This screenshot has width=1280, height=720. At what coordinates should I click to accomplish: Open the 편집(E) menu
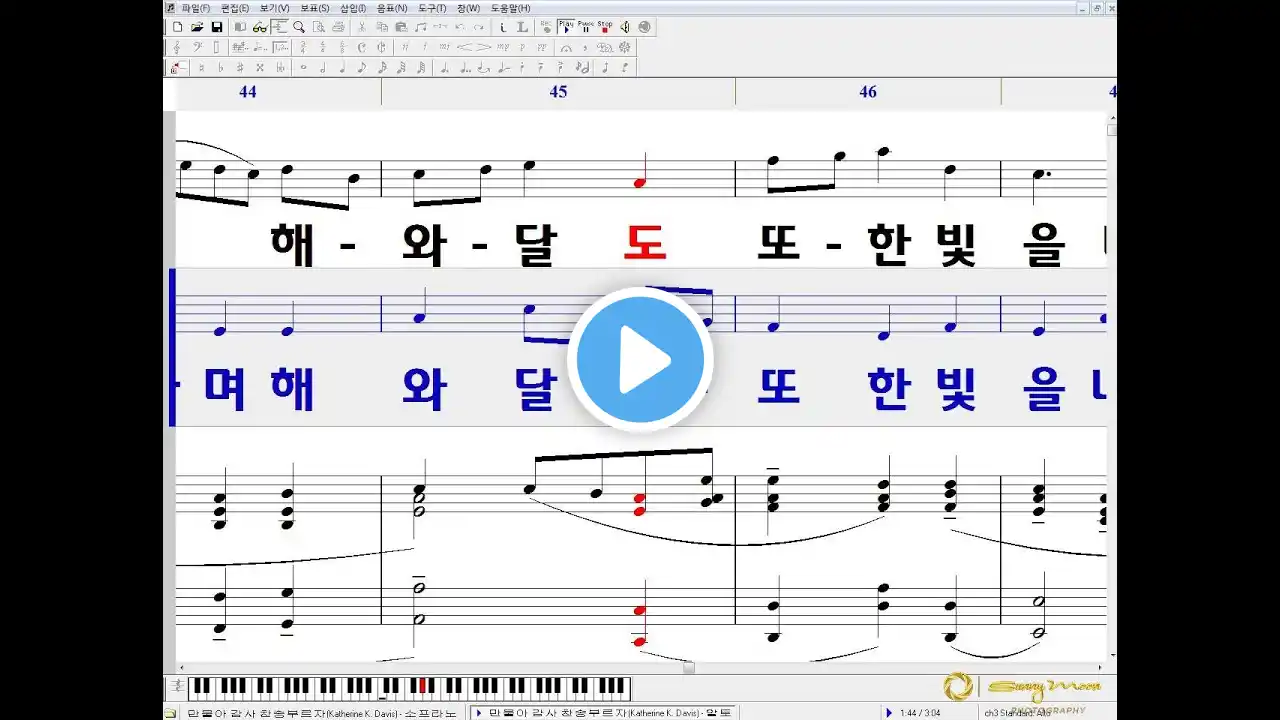234,8
